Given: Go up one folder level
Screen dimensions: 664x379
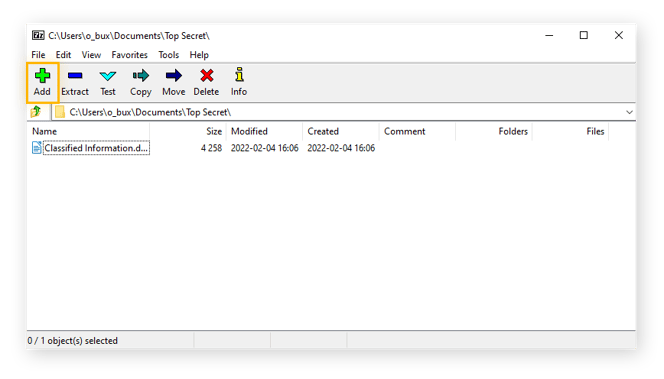Looking at the screenshot, I should [36, 112].
